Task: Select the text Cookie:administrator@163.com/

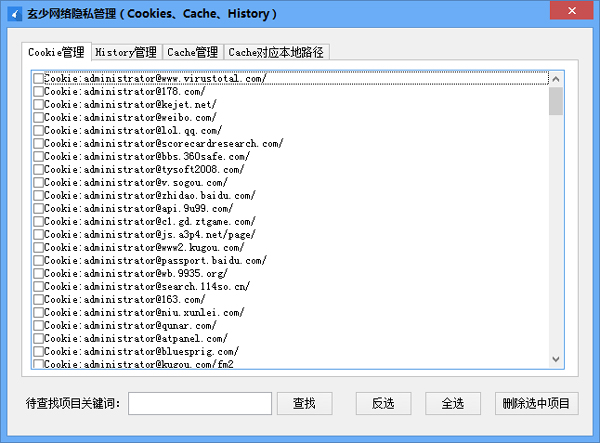Action: [x=125, y=300]
